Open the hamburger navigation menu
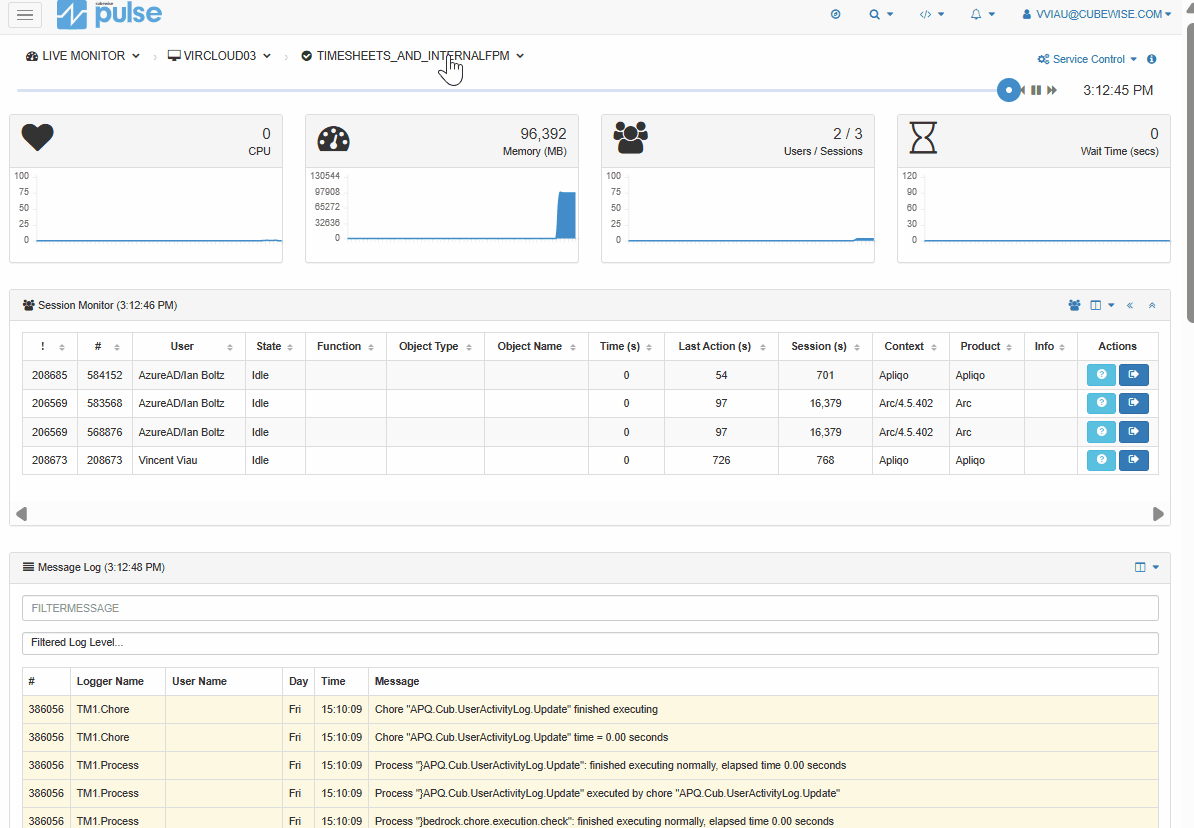Screen dimensions: 1194x828 [x=25, y=14]
